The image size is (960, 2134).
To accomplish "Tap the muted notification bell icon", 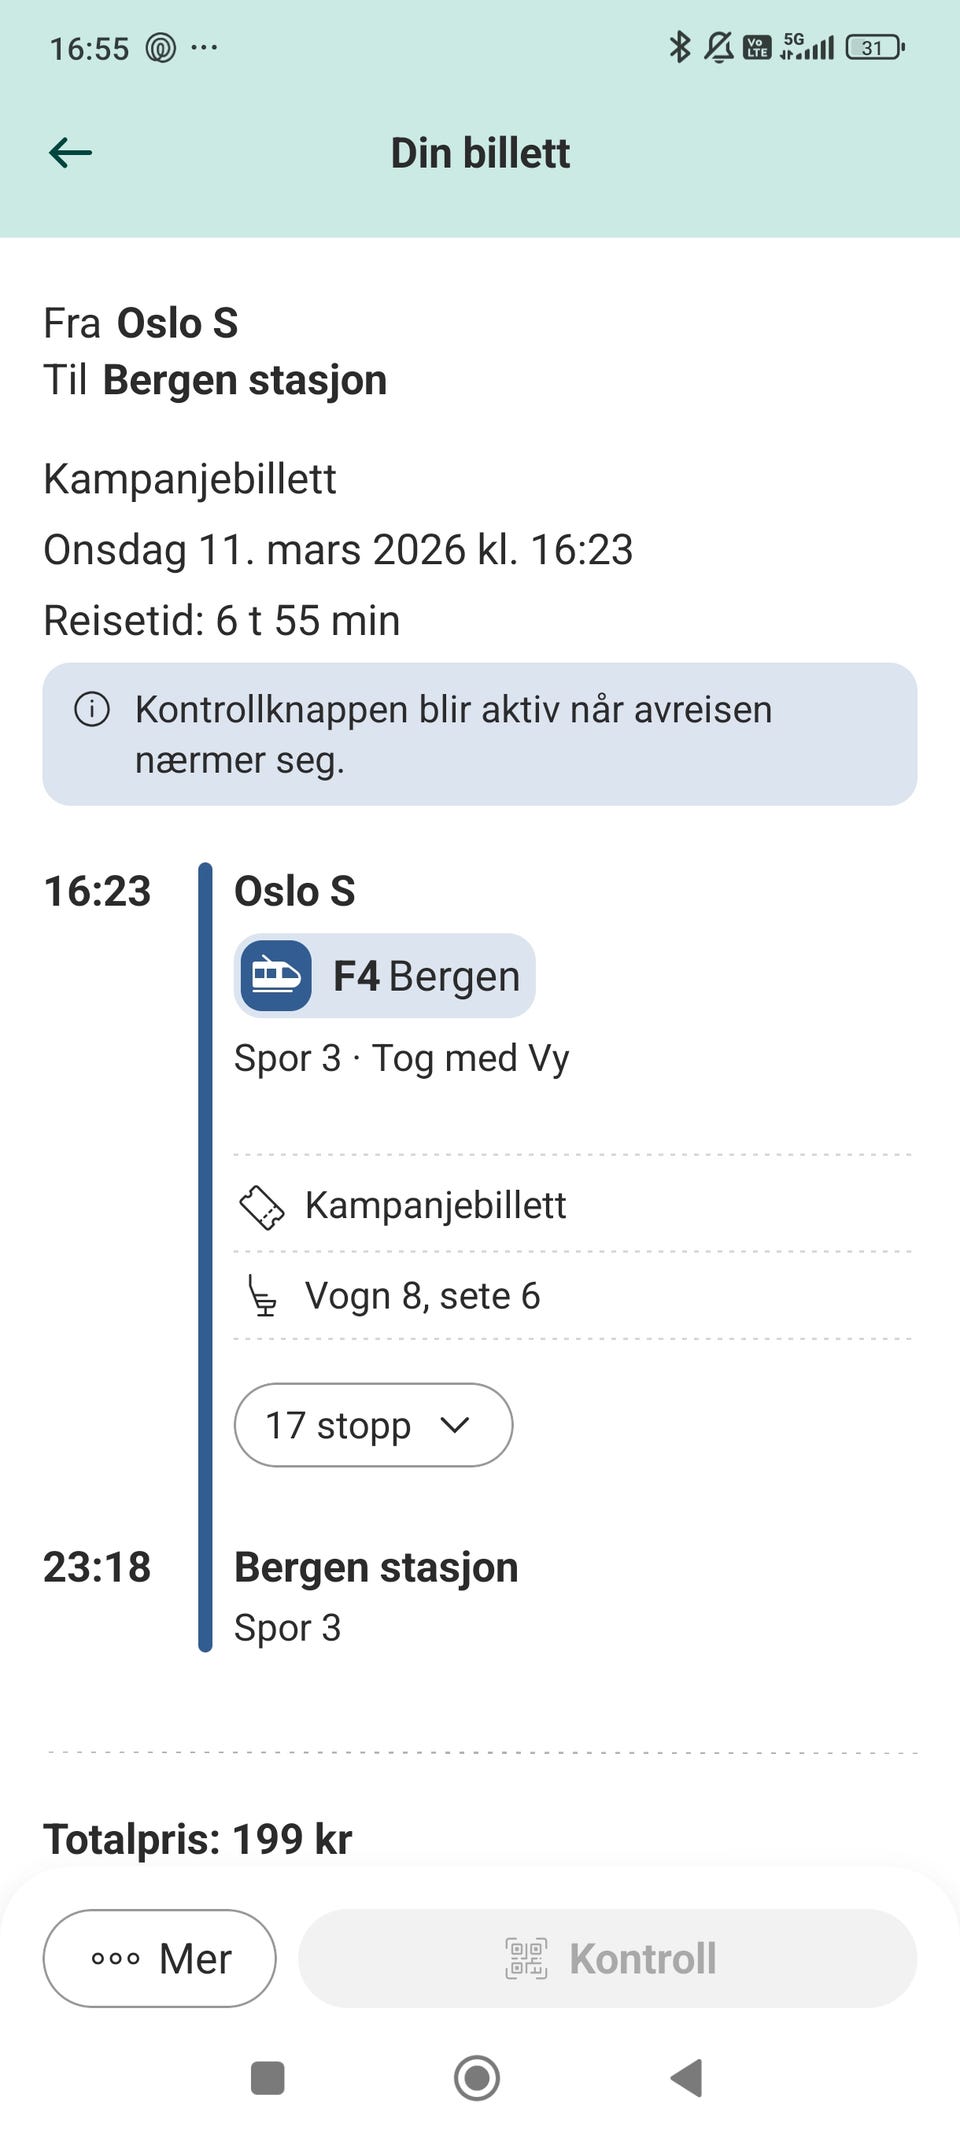I will click(718, 47).
